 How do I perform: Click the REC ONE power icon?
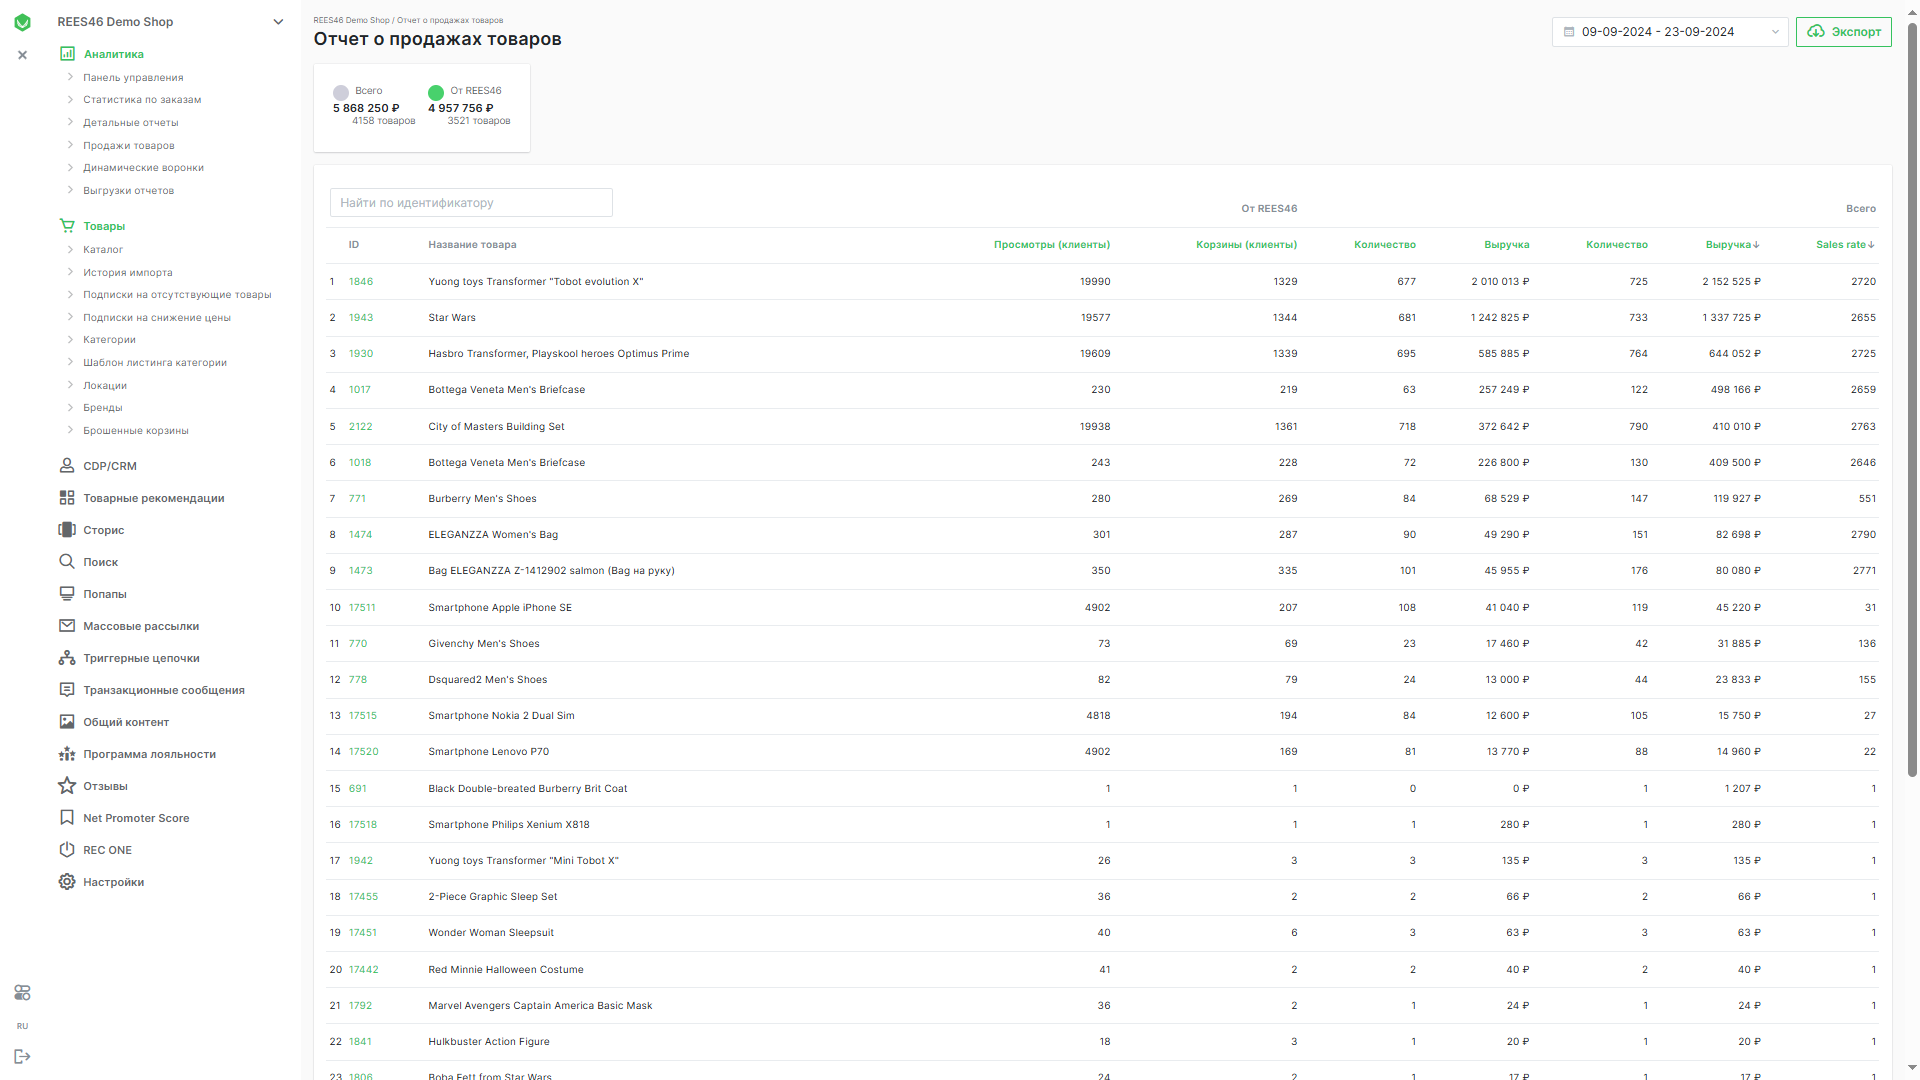pos(67,850)
